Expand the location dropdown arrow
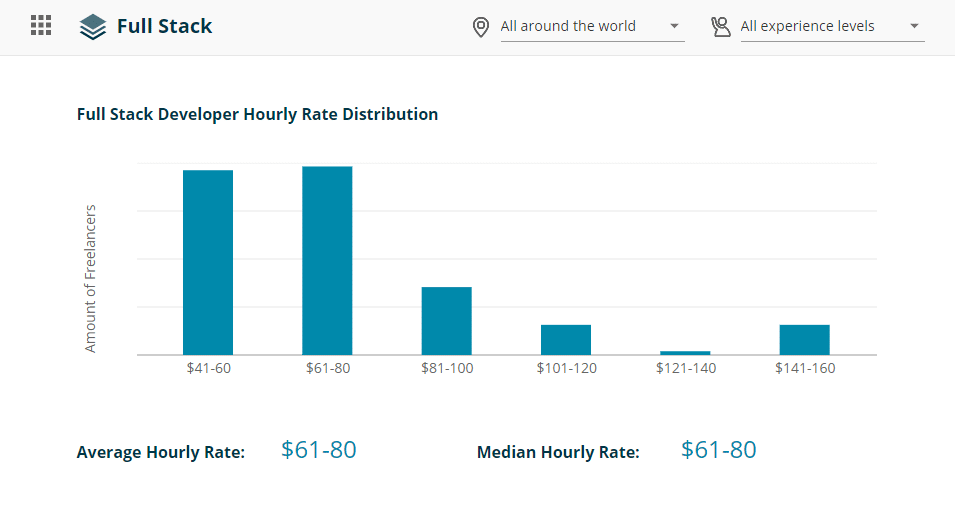The width and height of the screenshot is (955, 506). [x=673, y=26]
